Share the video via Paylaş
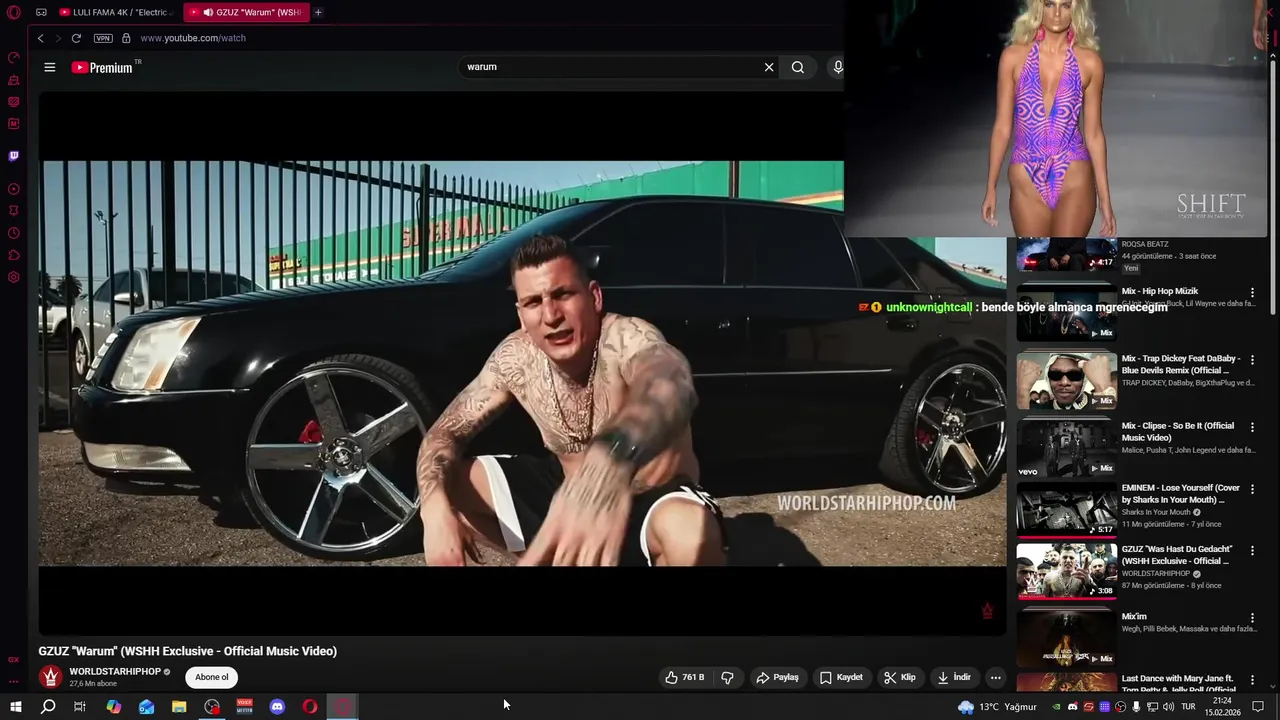Screen dimensions: 1280x720 click(777, 677)
